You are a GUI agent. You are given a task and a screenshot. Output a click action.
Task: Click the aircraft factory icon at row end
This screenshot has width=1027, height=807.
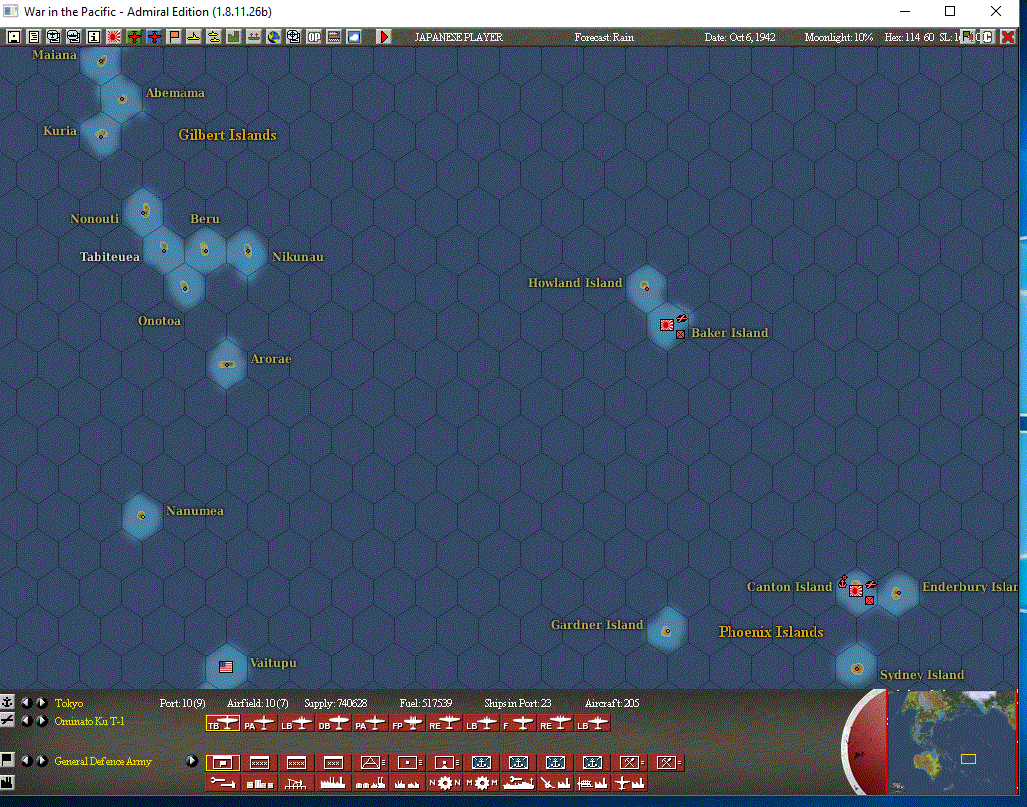(x=629, y=783)
